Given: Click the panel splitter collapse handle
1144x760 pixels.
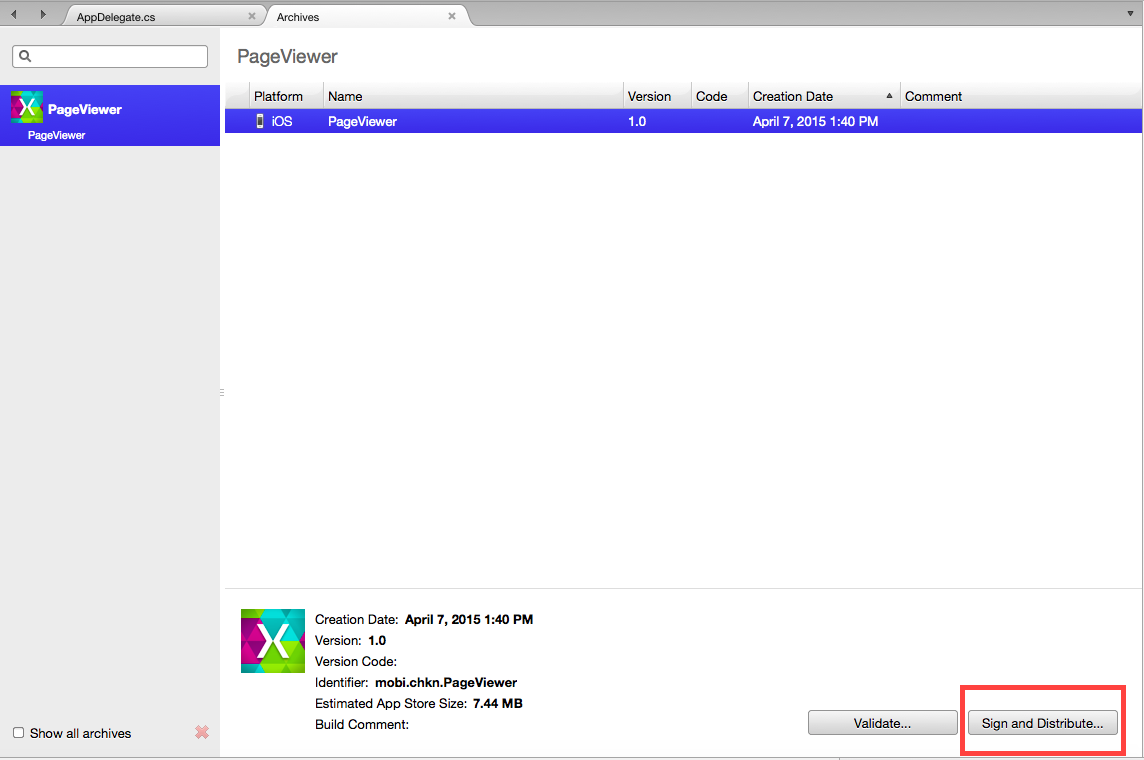Looking at the screenshot, I should point(220,392).
